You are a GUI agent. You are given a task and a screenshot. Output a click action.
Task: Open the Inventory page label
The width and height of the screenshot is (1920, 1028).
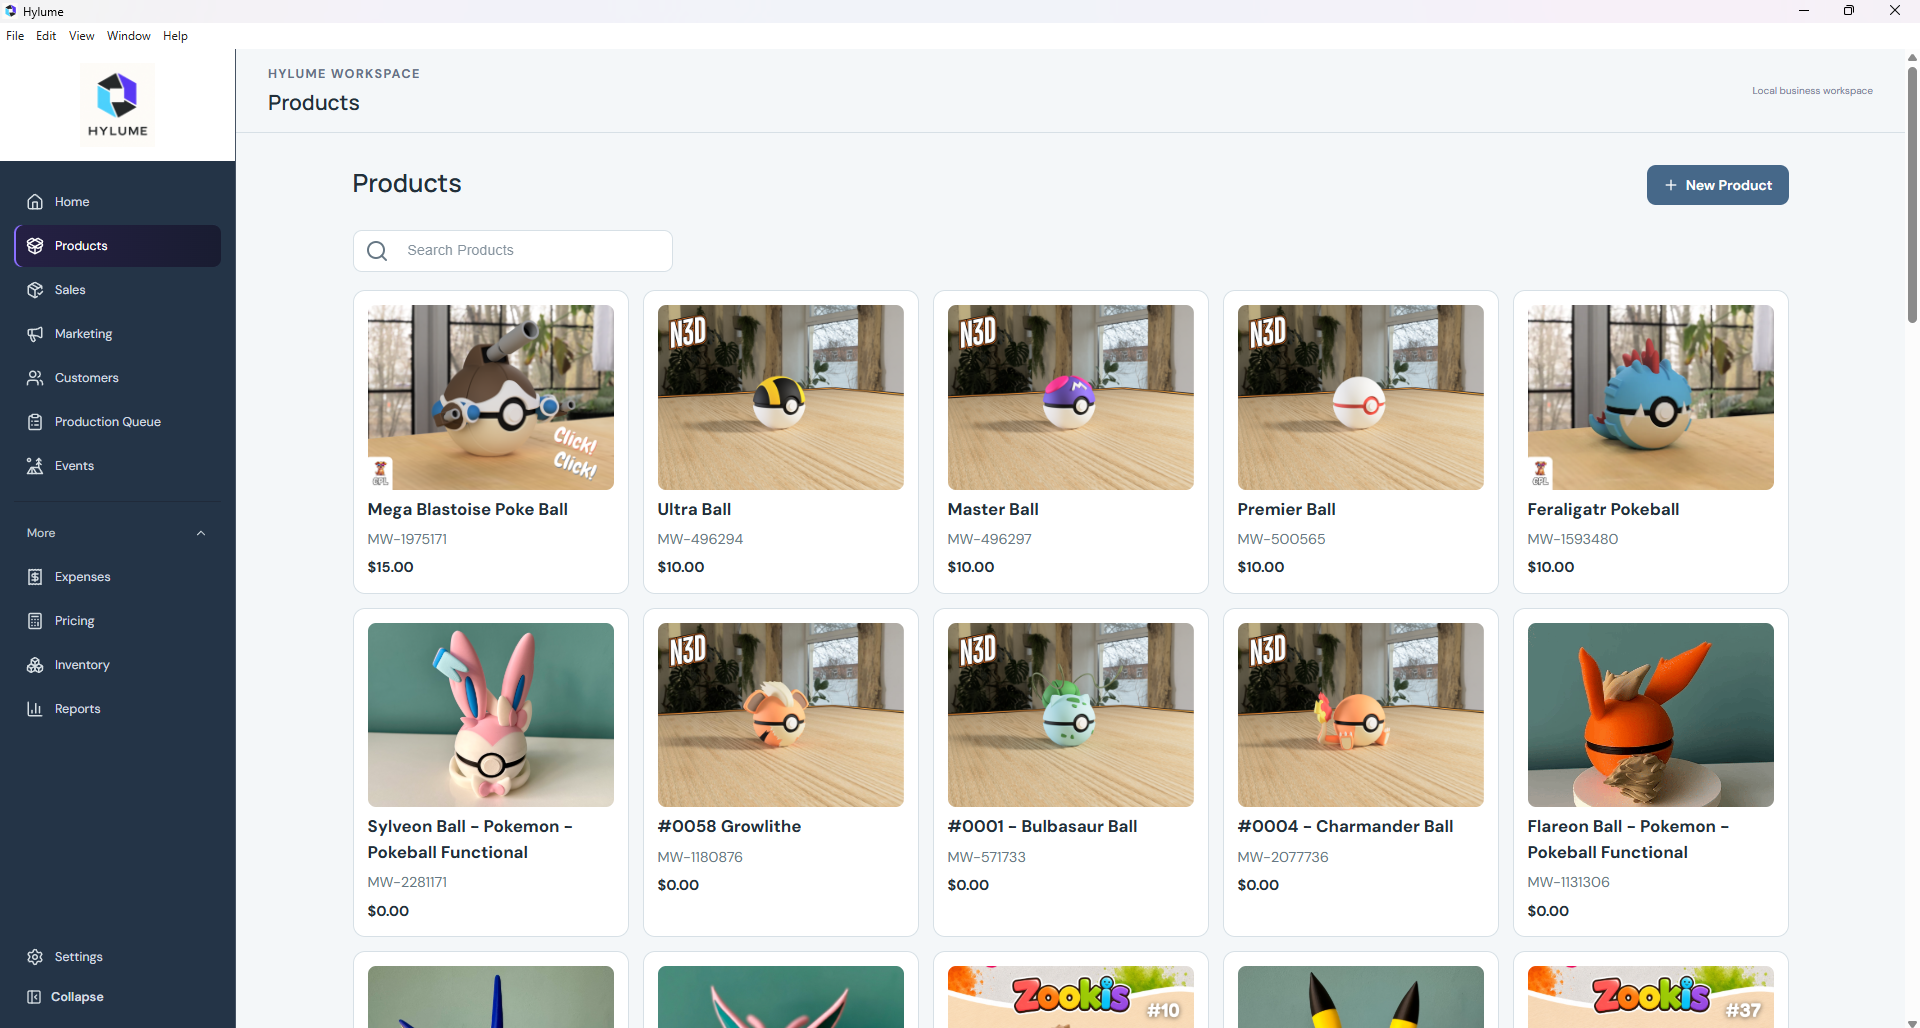[82, 665]
